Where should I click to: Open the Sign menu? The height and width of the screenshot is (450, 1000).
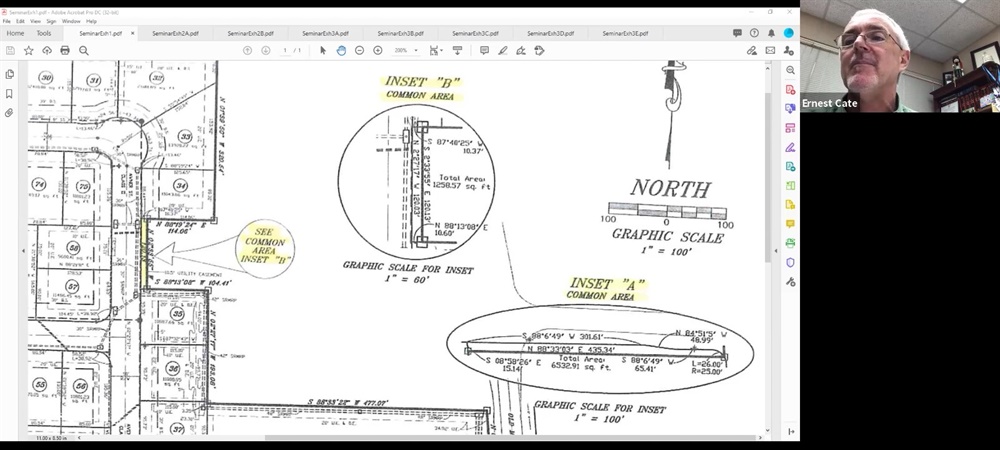(x=51, y=21)
